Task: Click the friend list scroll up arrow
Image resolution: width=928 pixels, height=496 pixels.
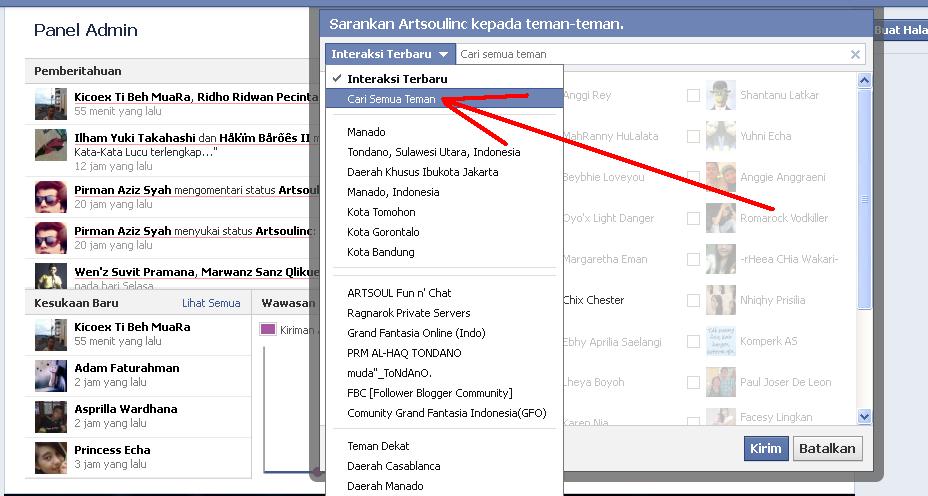Action: 864,80
